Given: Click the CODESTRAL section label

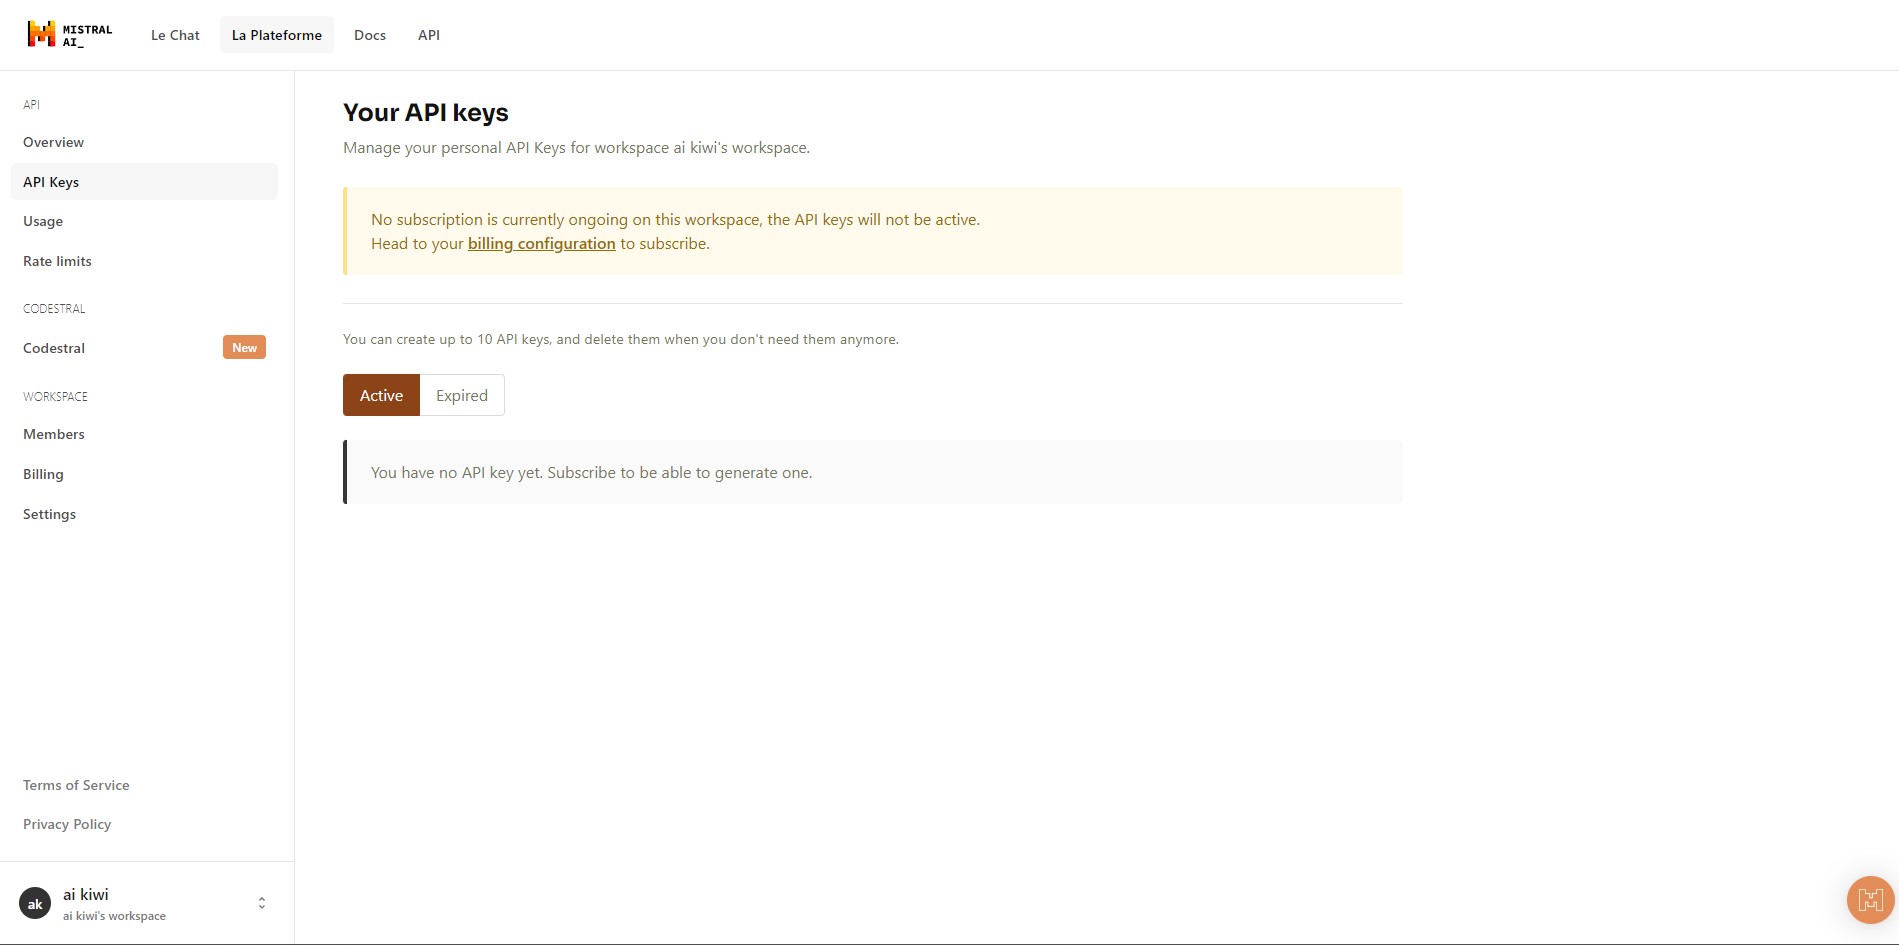Looking at the screenshot, I should (x=54, y=309).
